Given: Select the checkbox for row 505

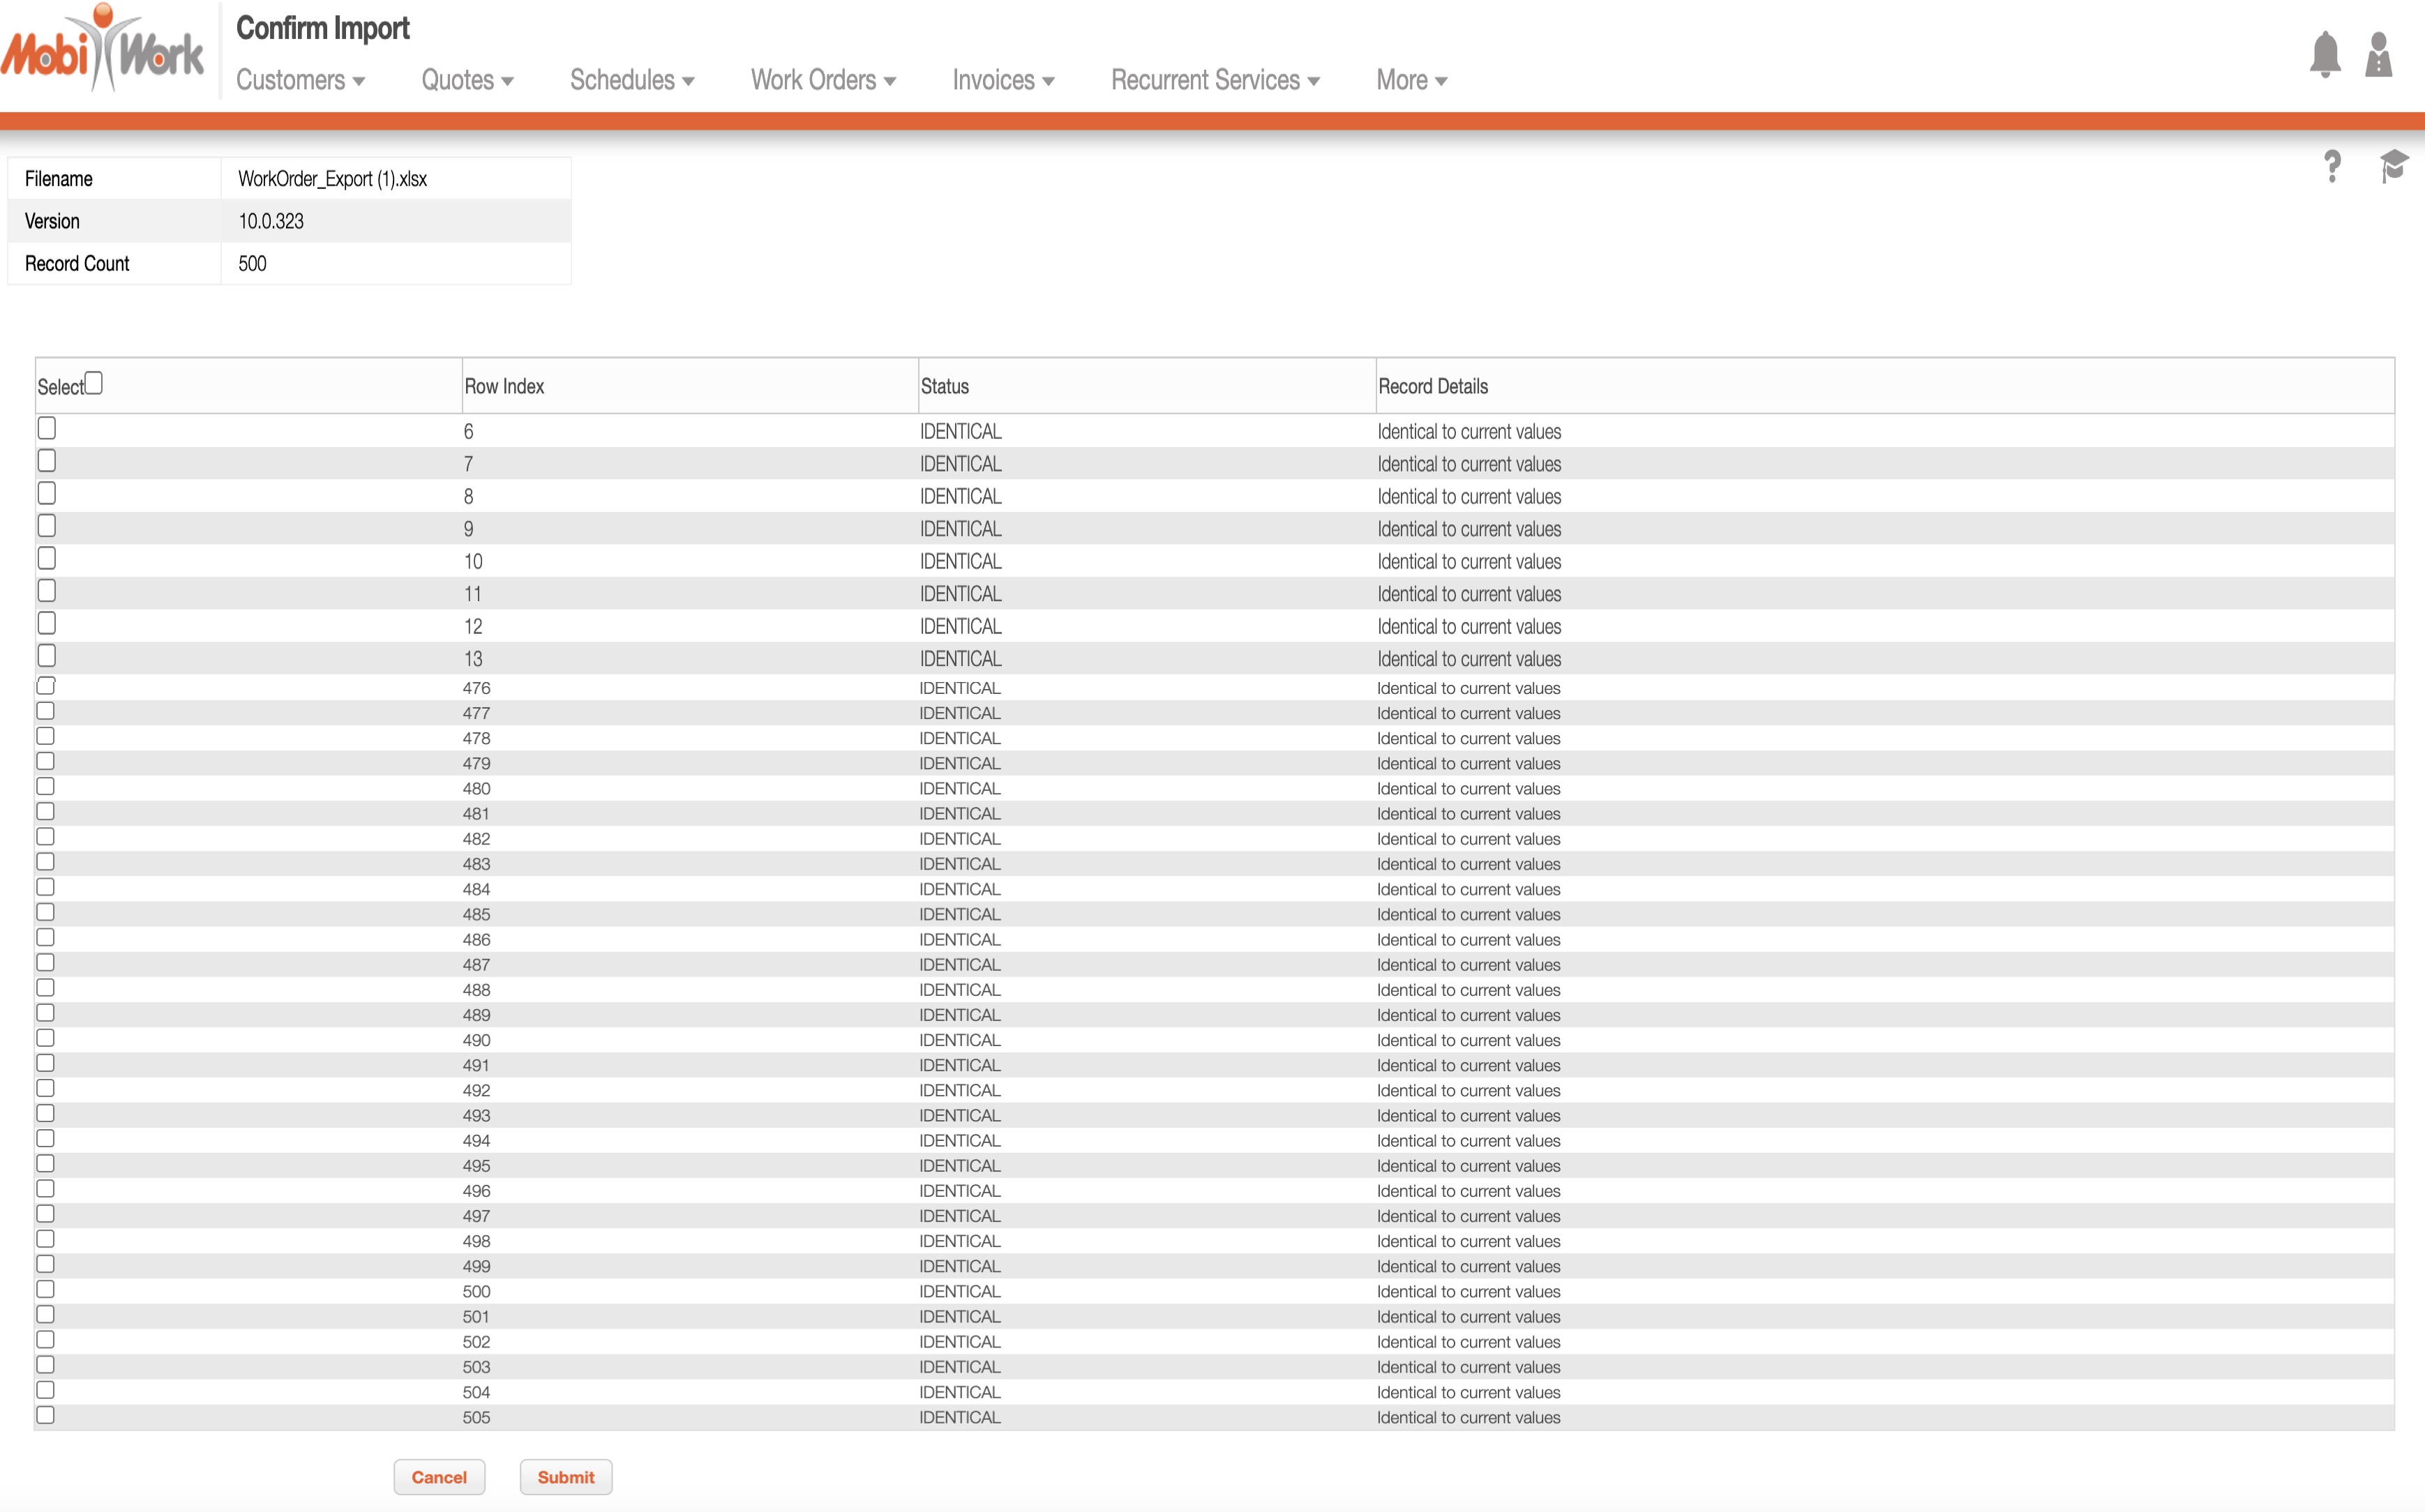Looking at the screenshot, I should coord(46,1415).
